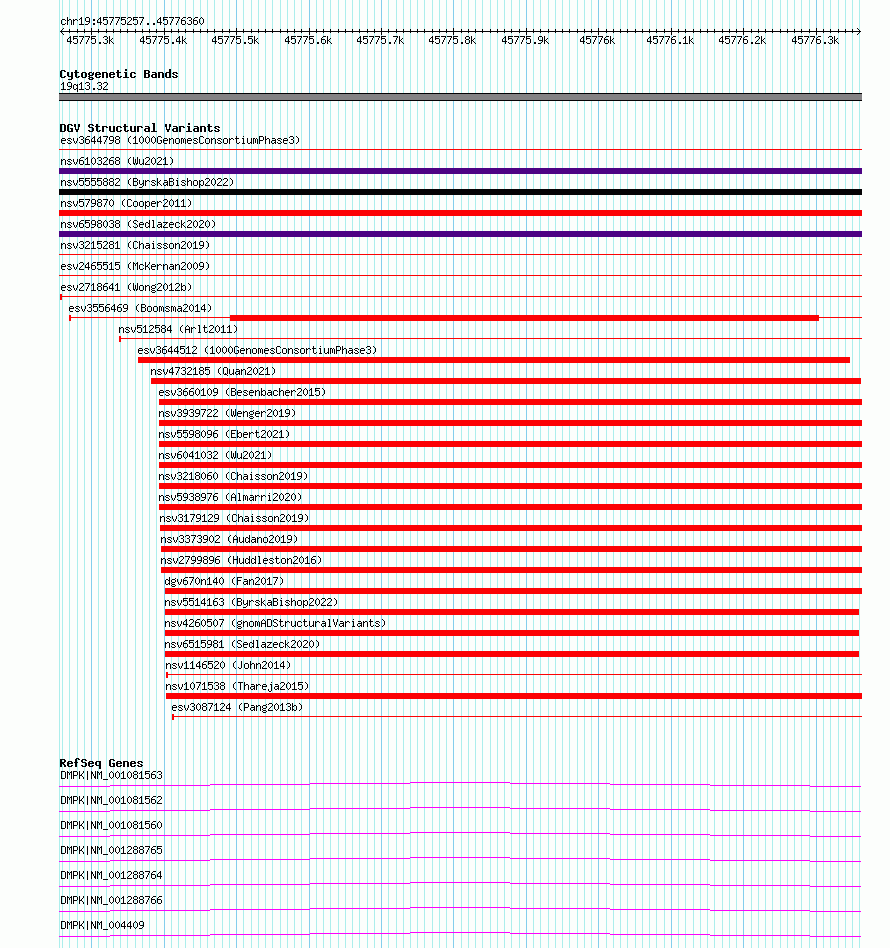Open variant nsv579870 (Cooper2011)
890x948 pixels.
[x=126, y=203]
